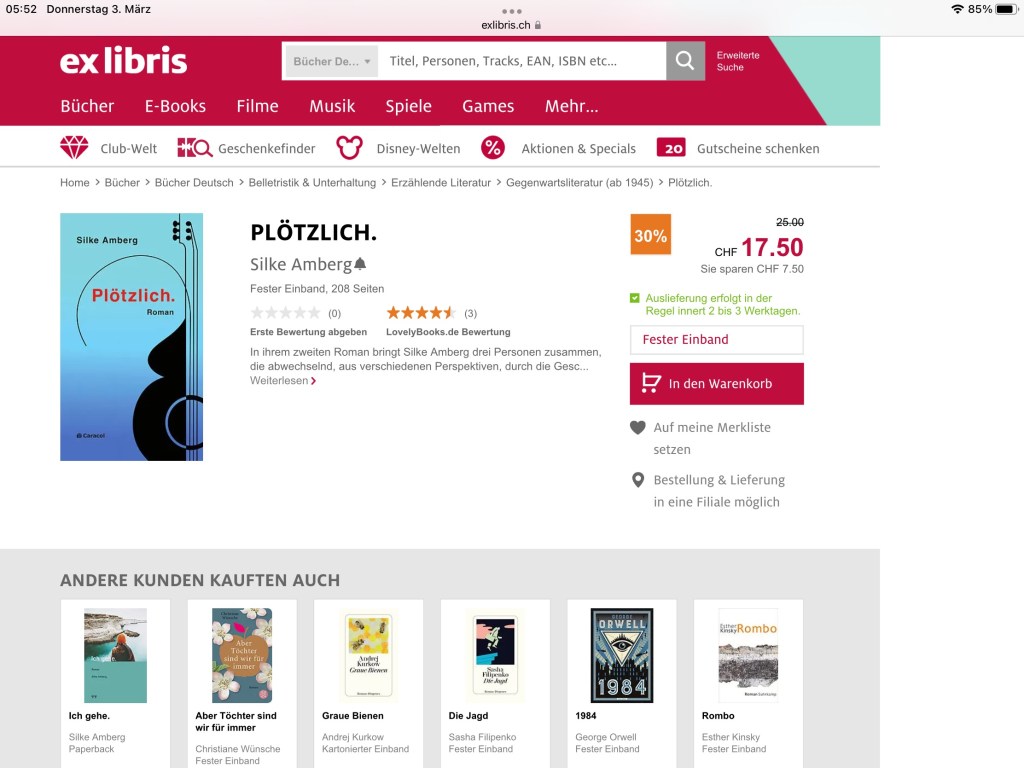Open the 1984 George Orwell book thumbnail
Image resolution: width=1024 pixels, height=768 pixels.
[x=622, y=655]
